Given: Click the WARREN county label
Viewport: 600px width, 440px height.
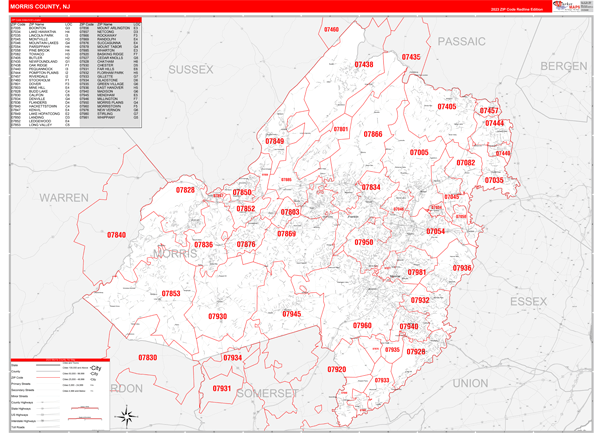Looking at the screenshot, I should point(64,198).
